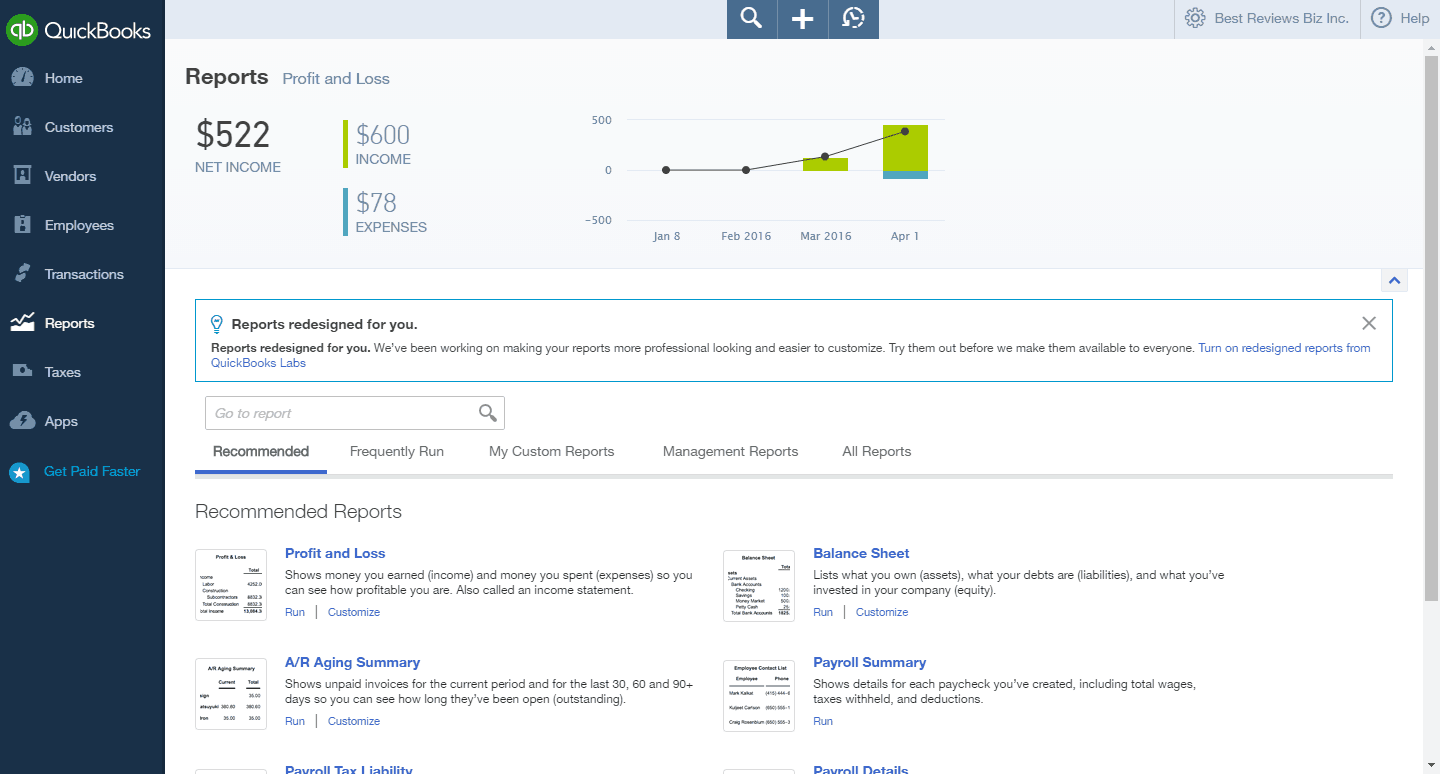Click the Go to report search field
The image size is (1440, 774).
[340, 412]
